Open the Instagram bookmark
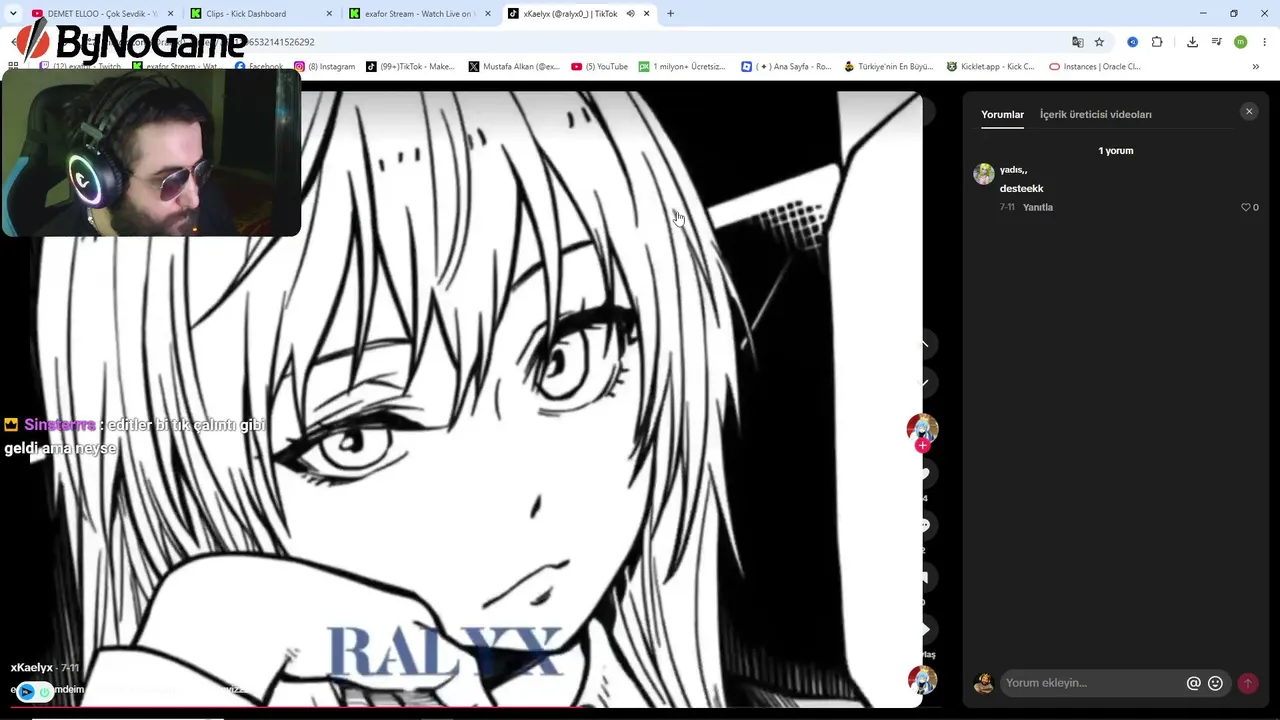This screenshot has width=1280, height=720. click(x=325, y=67)
